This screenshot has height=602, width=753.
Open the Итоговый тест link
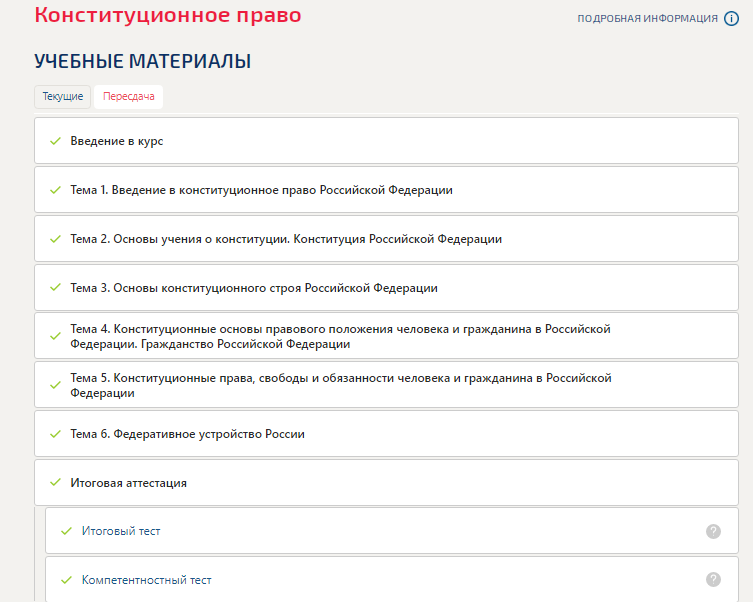coord(121,531)
